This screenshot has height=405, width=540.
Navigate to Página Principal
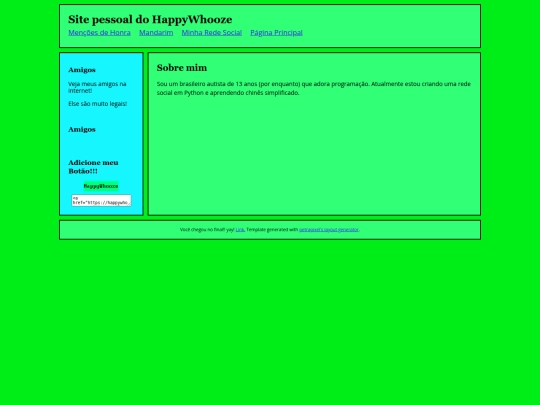click(276, 32)
